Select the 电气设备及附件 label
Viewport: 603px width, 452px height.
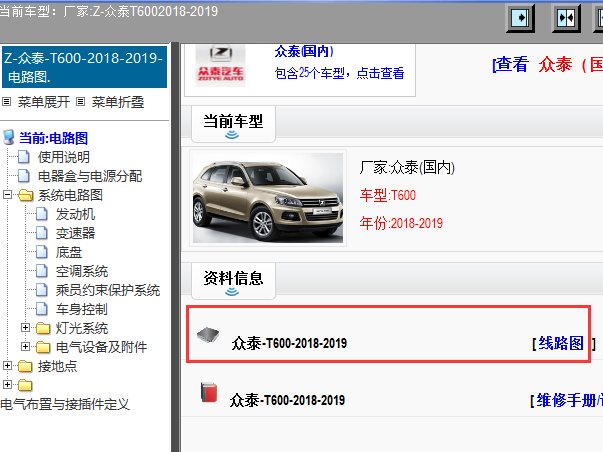(102, 347)
